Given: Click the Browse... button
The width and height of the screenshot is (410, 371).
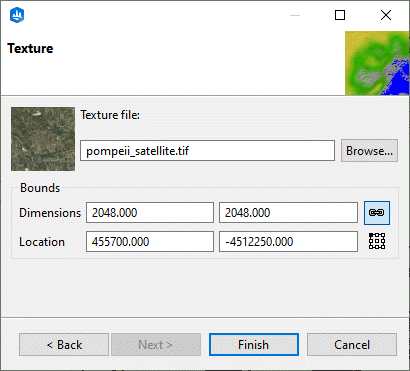Looking at the screenshot, I should tap(369, 151).
